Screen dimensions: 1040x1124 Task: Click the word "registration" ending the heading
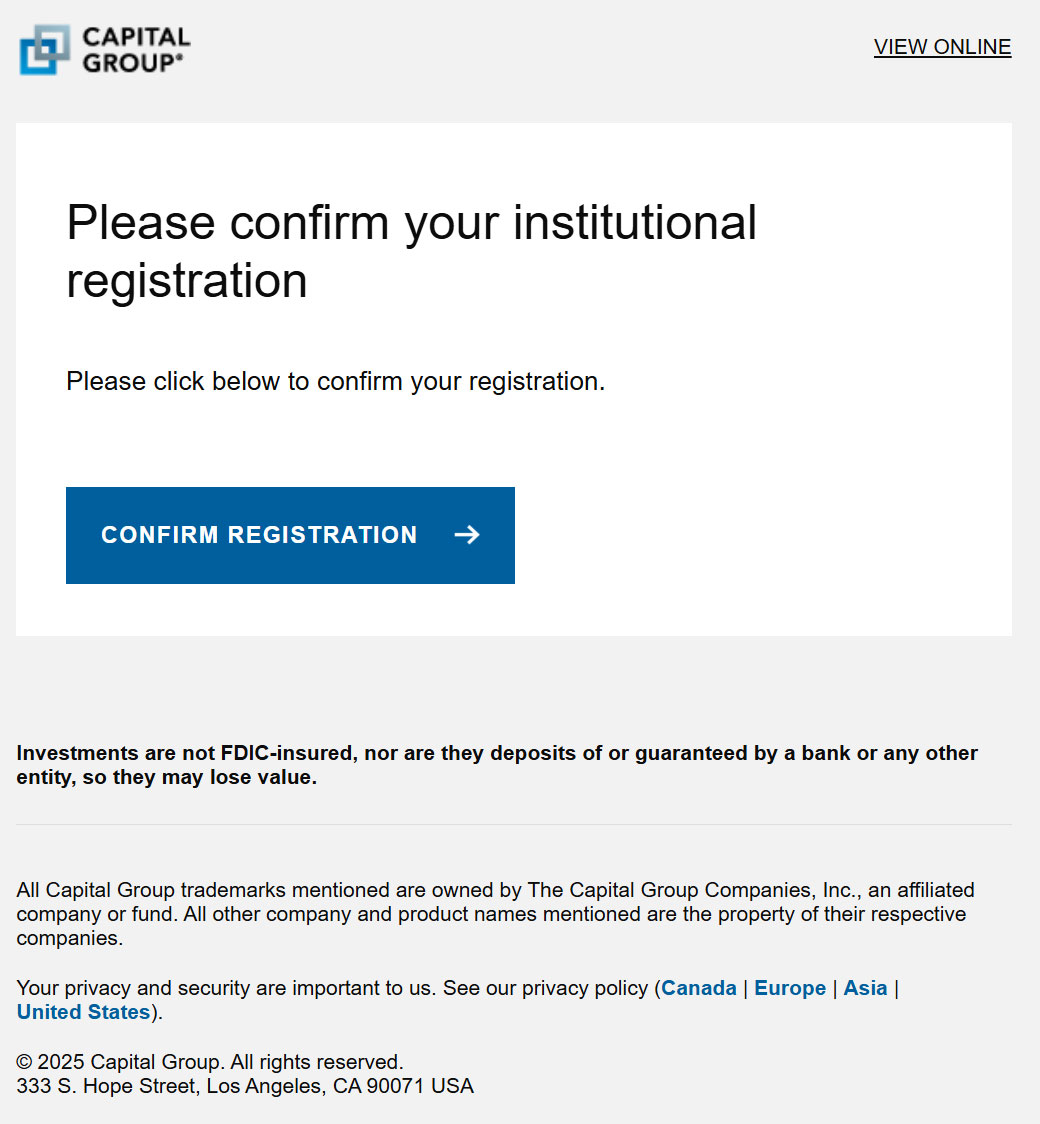(187, 280)
